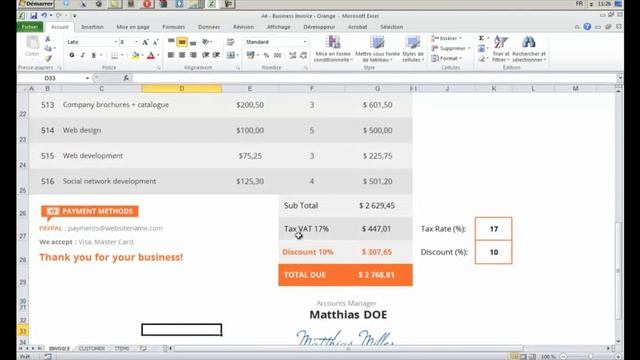Click the fx insert function icon

pos(126,78)
